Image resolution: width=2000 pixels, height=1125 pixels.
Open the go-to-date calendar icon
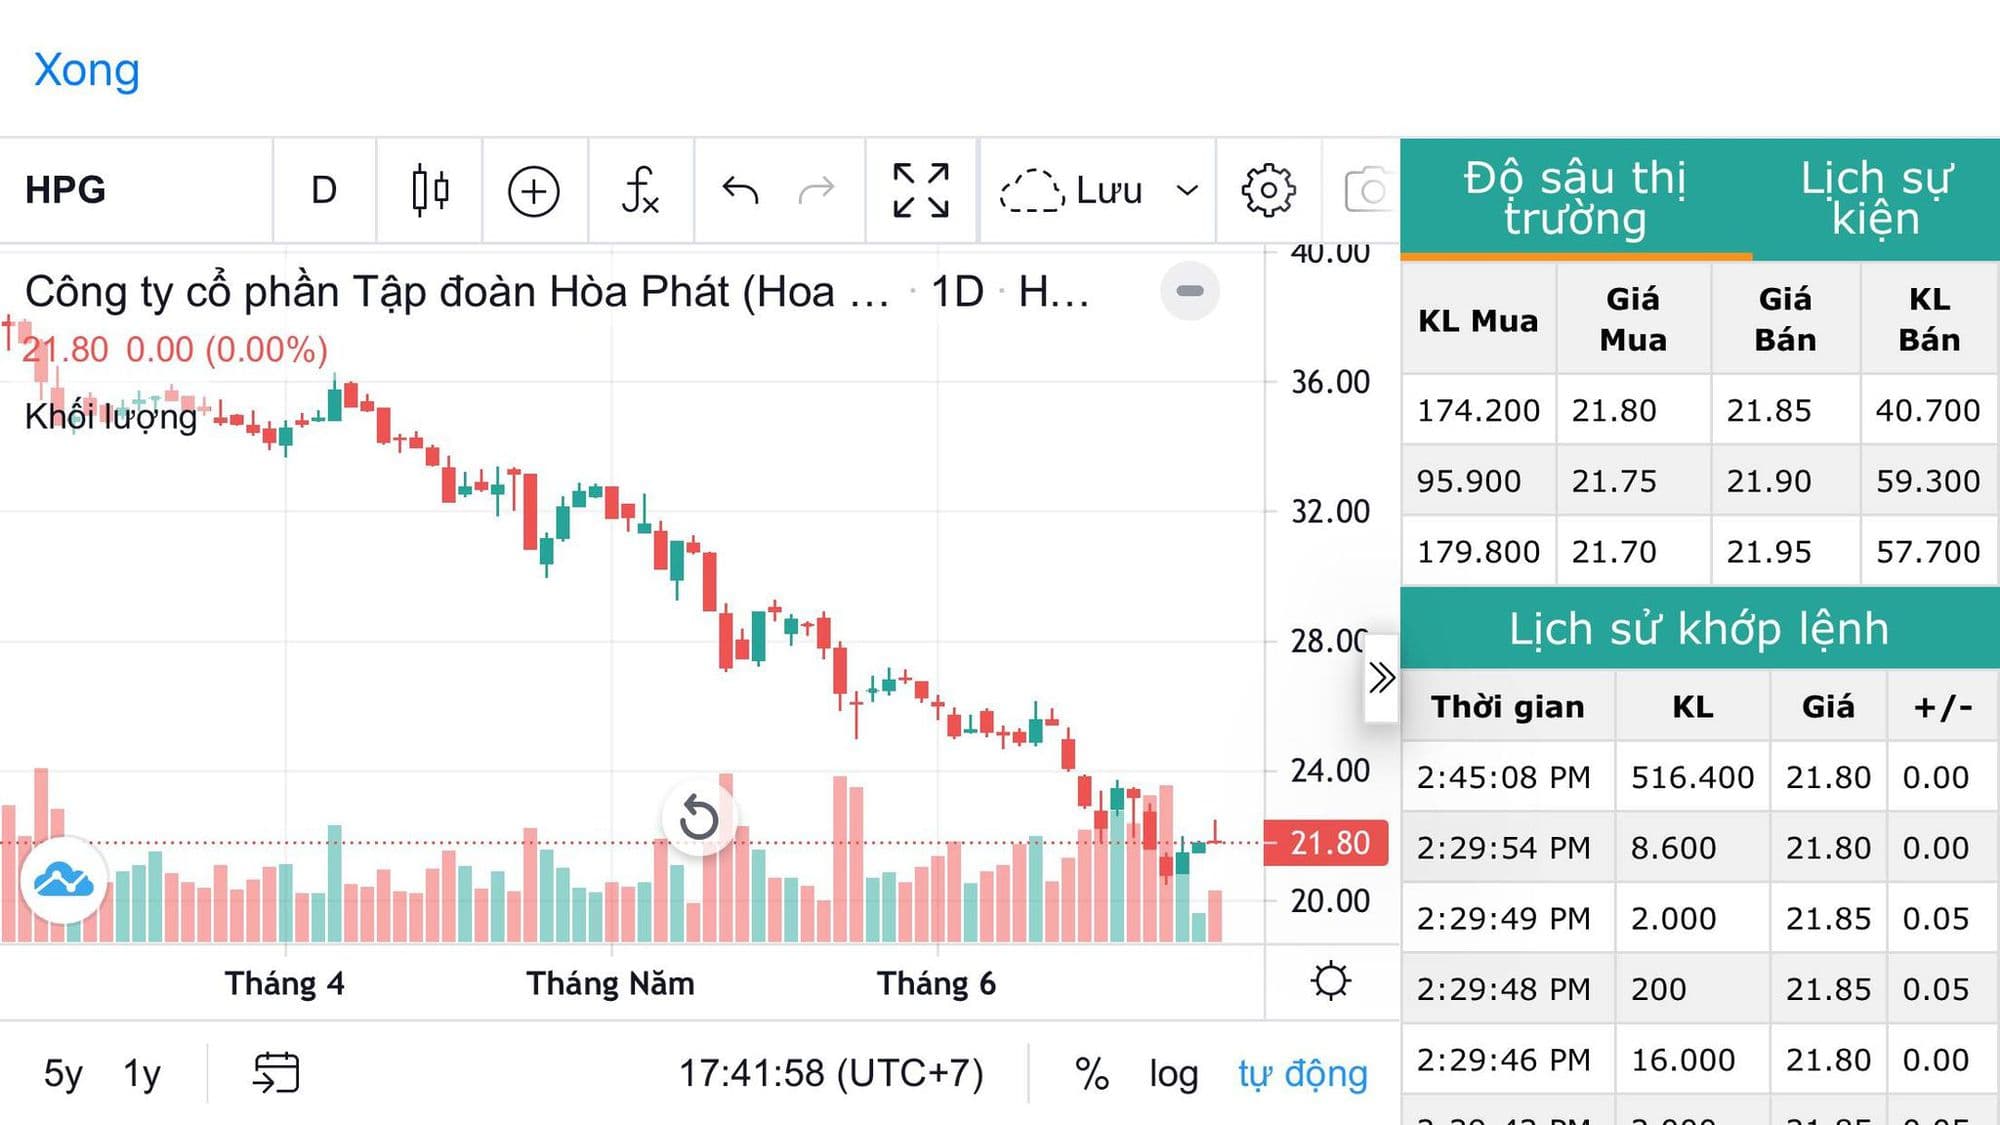276,1073
